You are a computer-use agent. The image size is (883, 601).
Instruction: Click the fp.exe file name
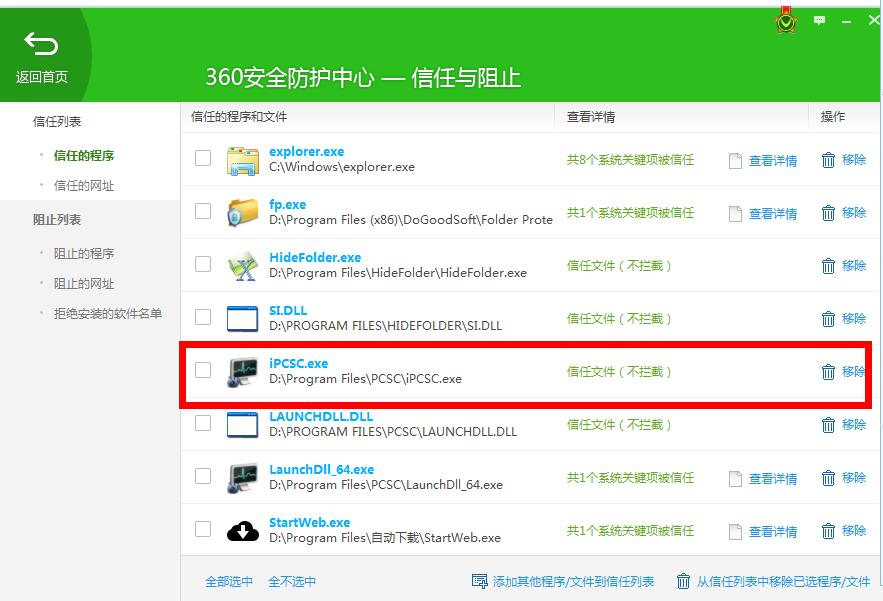point(288,204)
